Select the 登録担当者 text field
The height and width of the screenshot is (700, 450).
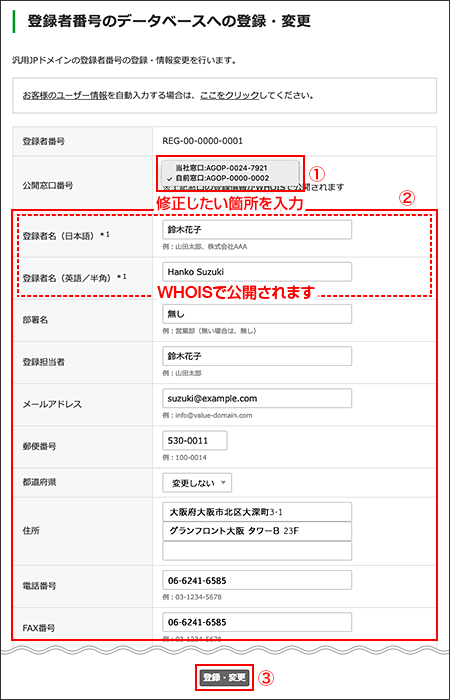[x=257, y=356]
